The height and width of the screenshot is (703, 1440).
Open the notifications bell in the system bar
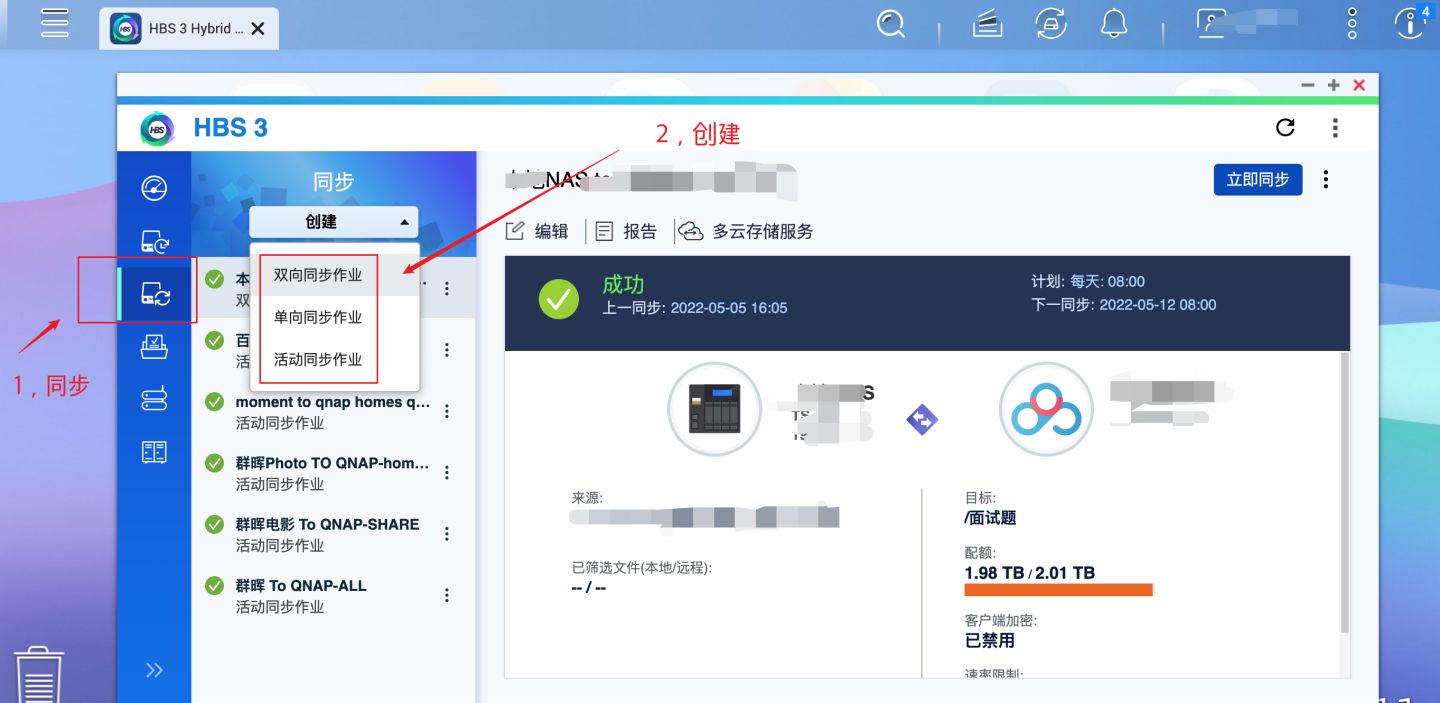tap(1115, 25)
